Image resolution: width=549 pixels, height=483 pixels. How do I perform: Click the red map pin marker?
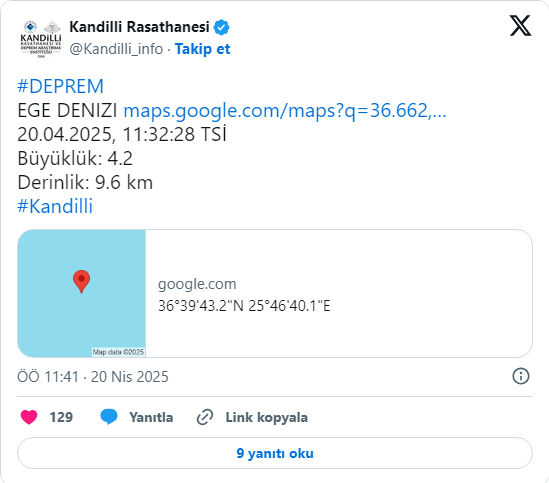81,281
